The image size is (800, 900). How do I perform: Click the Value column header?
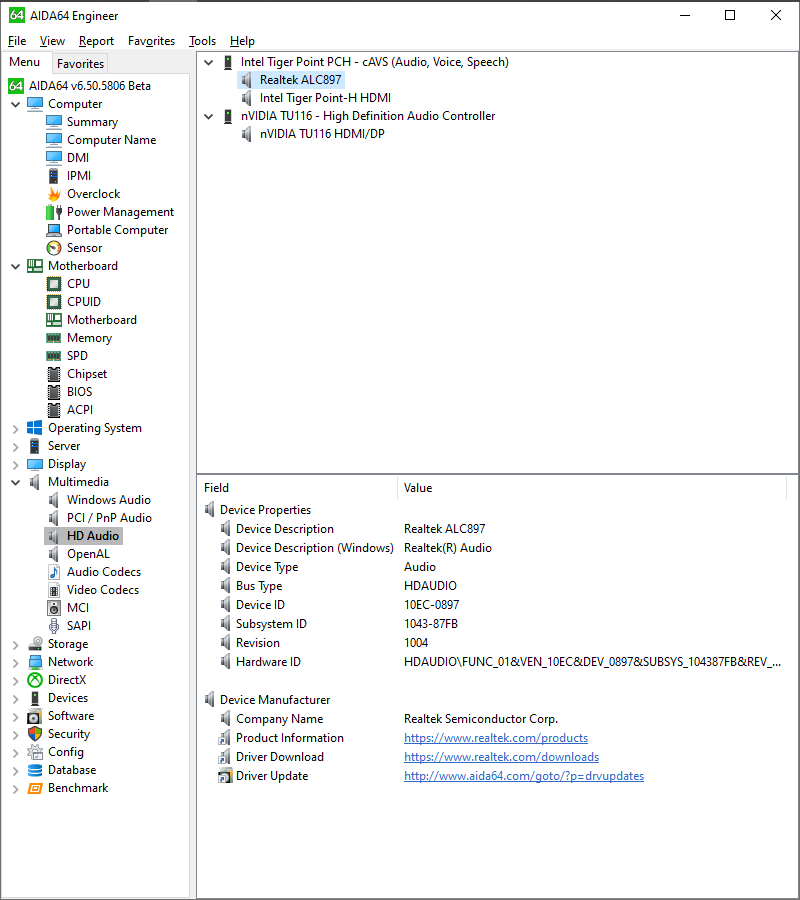point(591,488)
